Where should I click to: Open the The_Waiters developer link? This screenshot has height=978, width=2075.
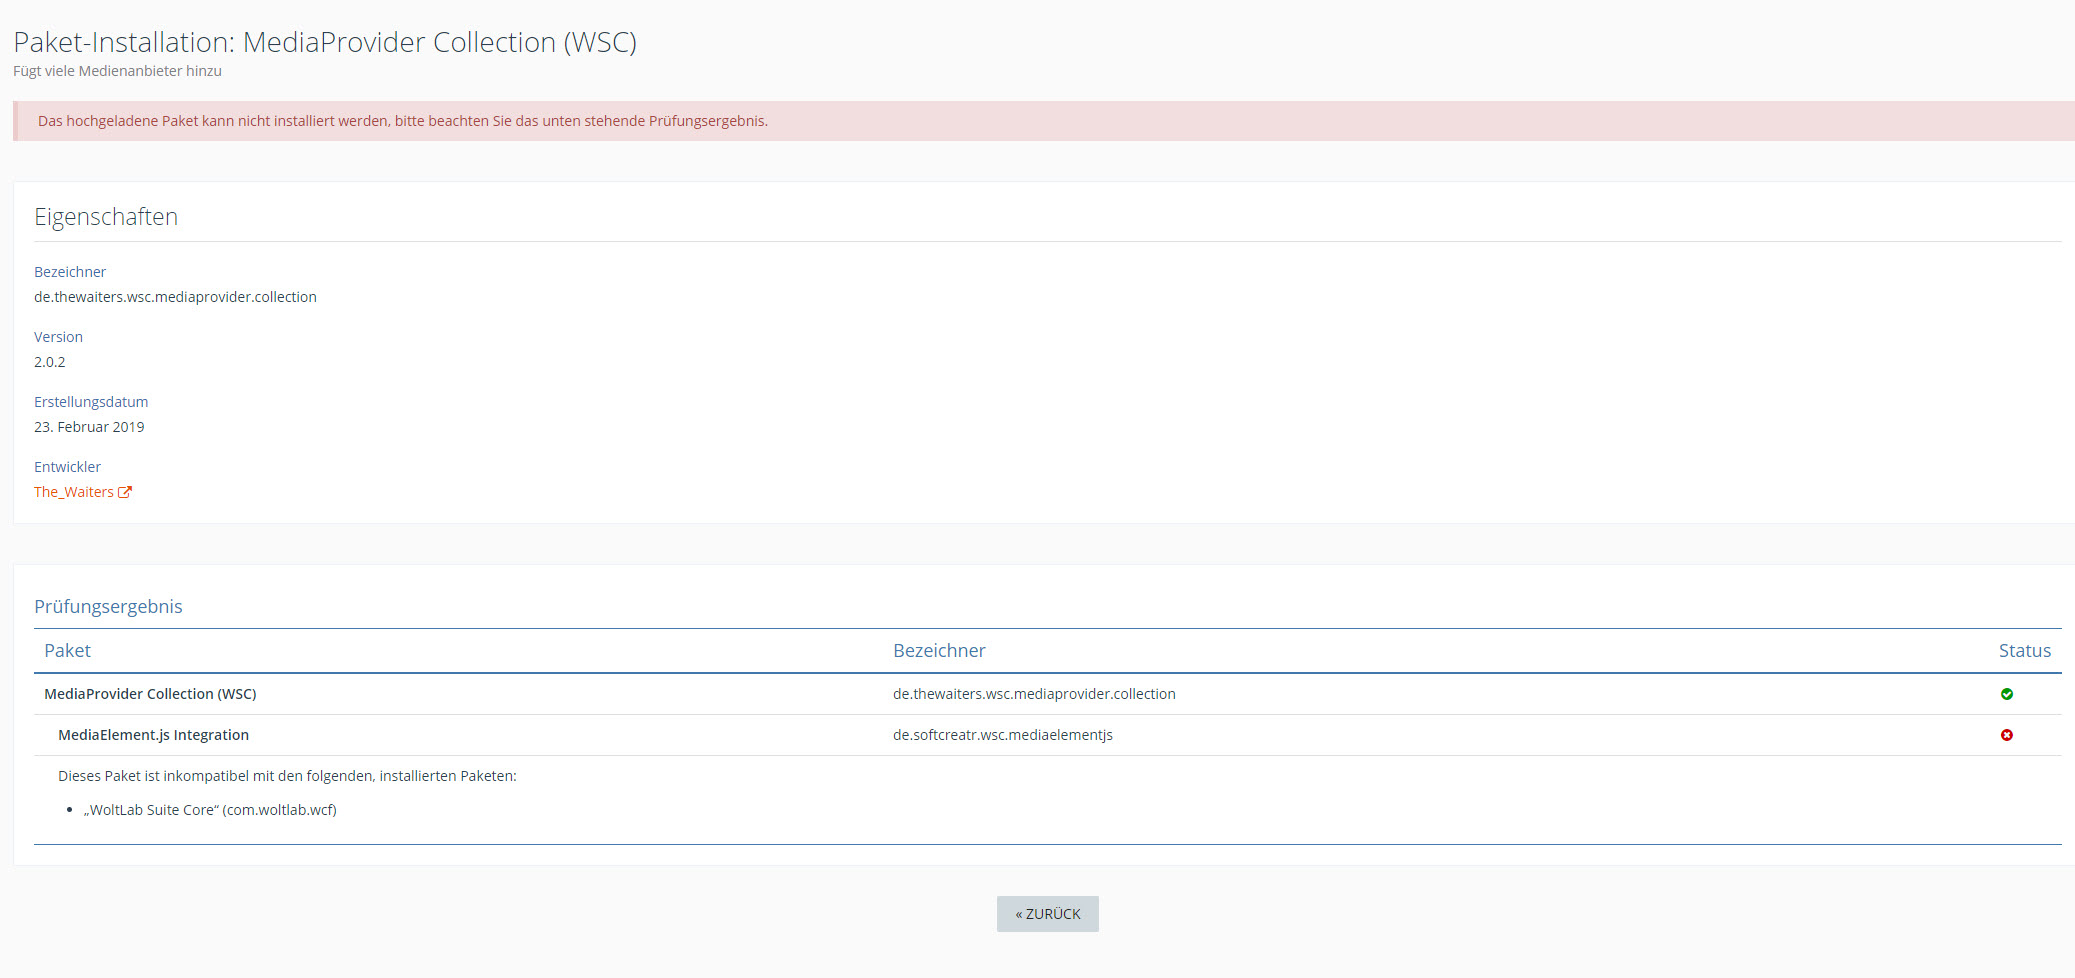click(x=73, y=492)
